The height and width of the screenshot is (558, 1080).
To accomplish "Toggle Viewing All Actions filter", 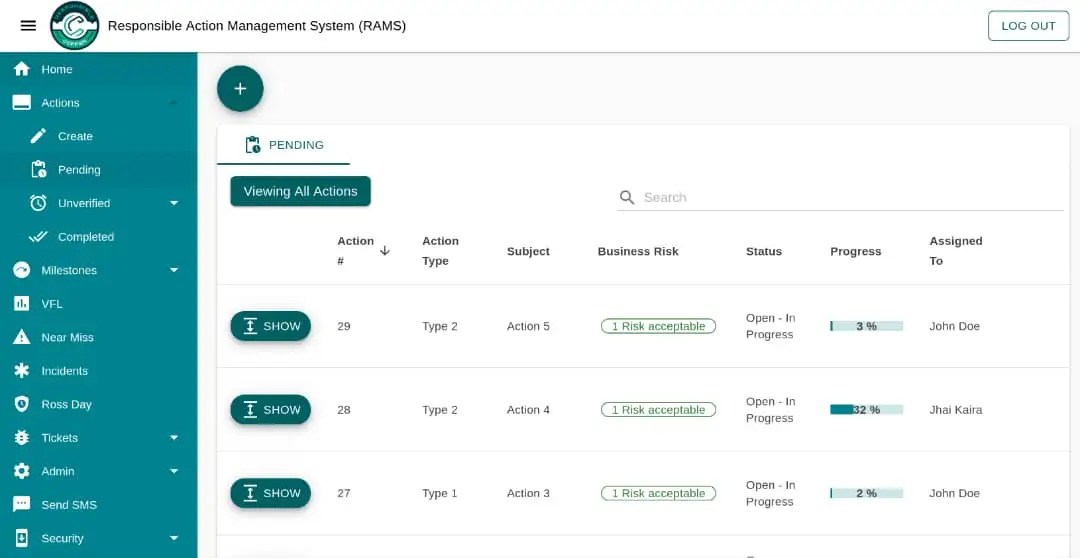I will pos(300,191).
